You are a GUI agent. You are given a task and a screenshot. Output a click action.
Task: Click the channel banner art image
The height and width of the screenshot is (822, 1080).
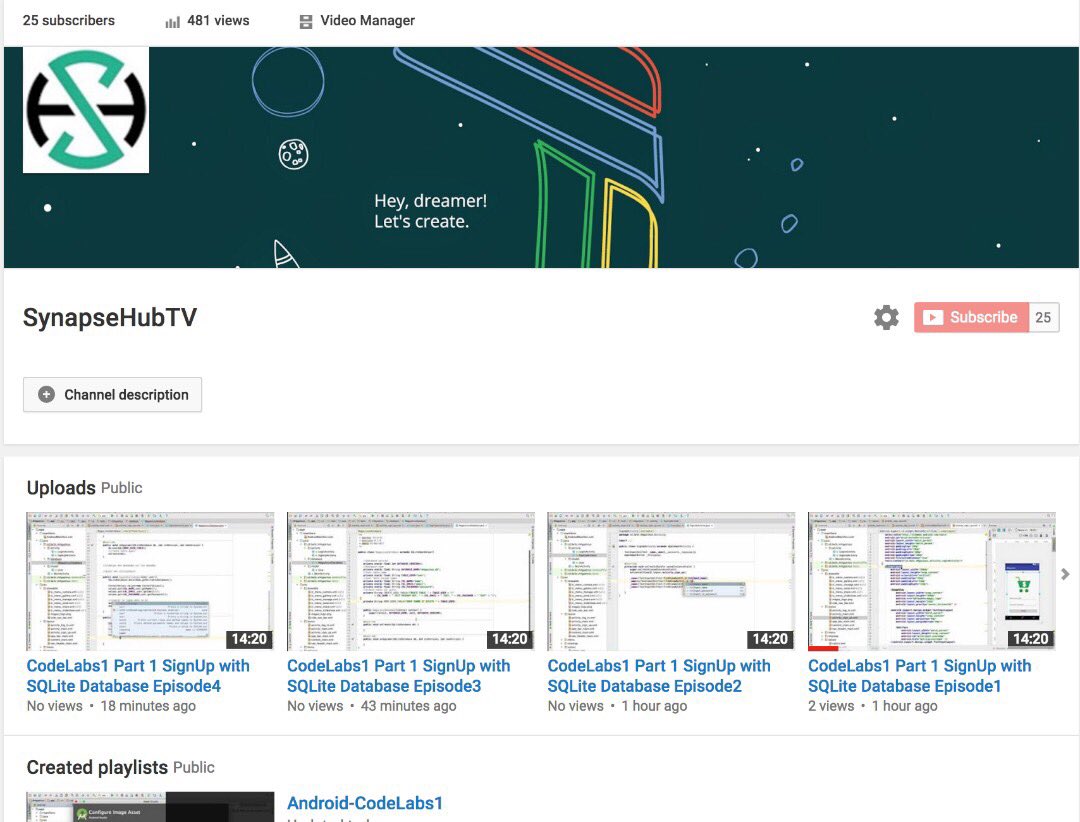tap(541, 158)
